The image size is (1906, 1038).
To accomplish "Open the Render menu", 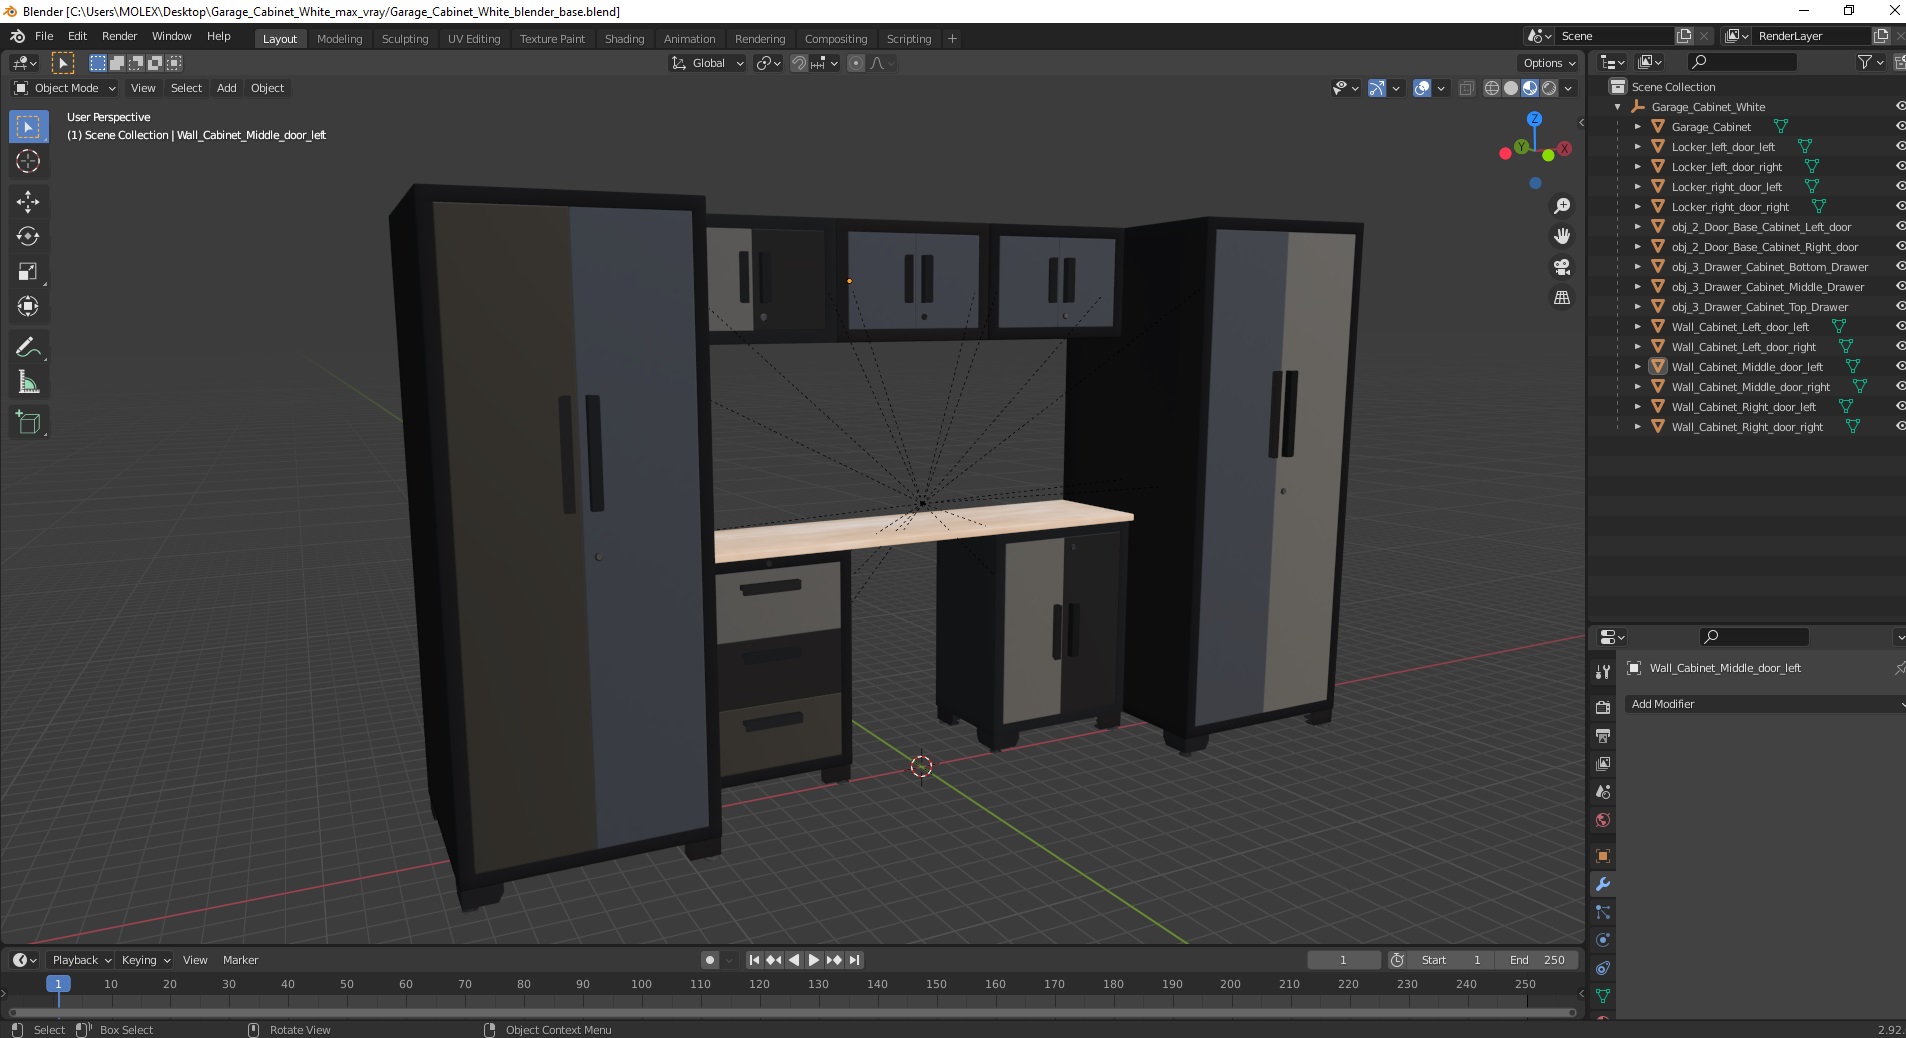I will click(x=119, y=36).
